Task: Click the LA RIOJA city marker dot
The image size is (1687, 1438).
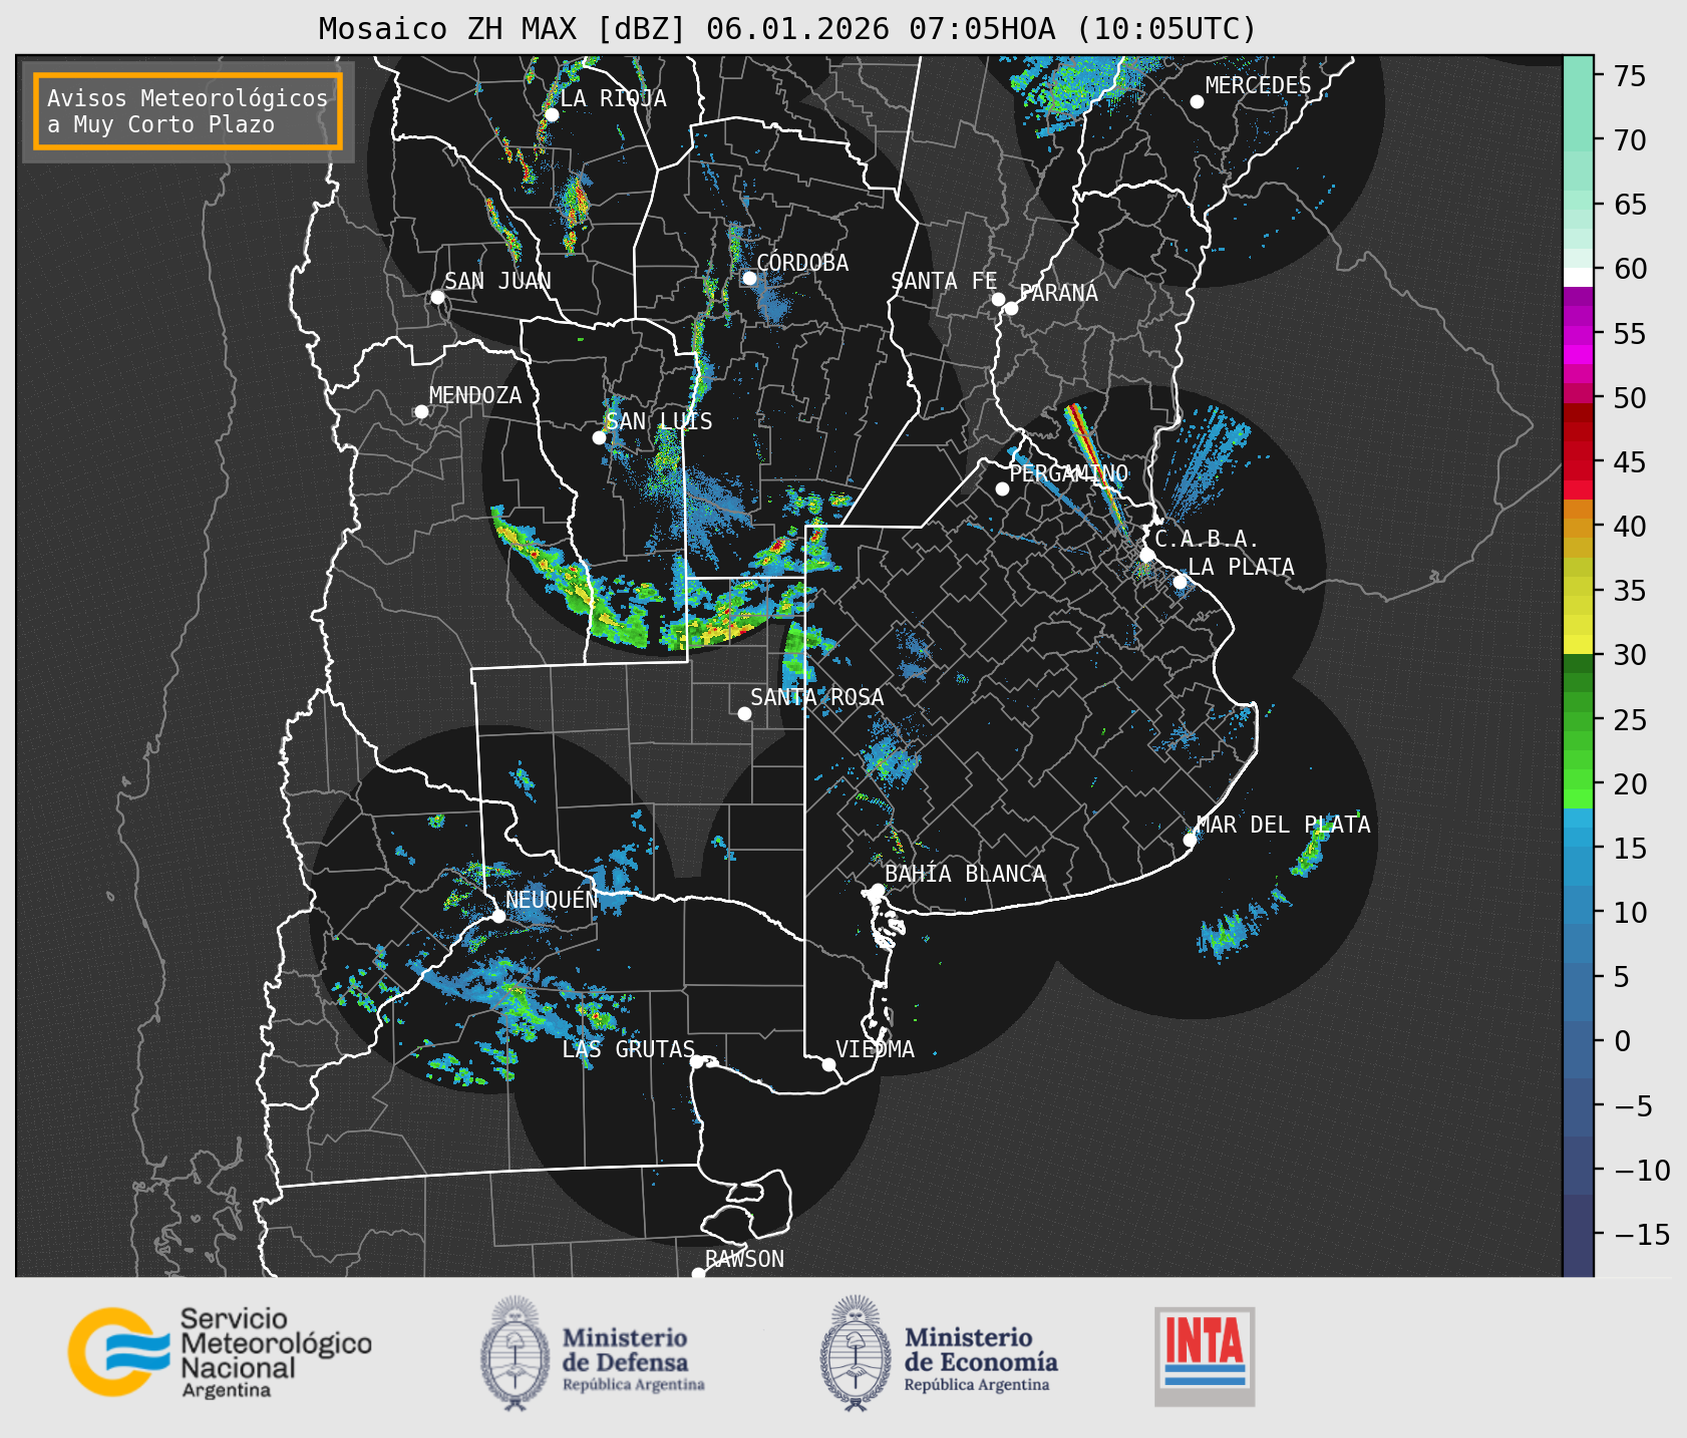Action: 551,115
